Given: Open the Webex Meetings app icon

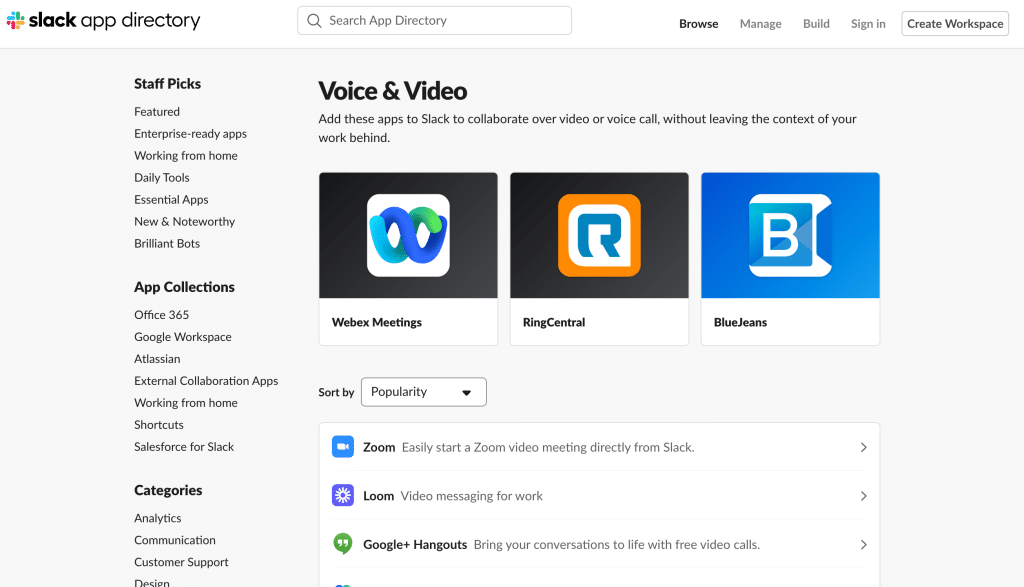Looking at the screenshot, I should coord(408,236).
